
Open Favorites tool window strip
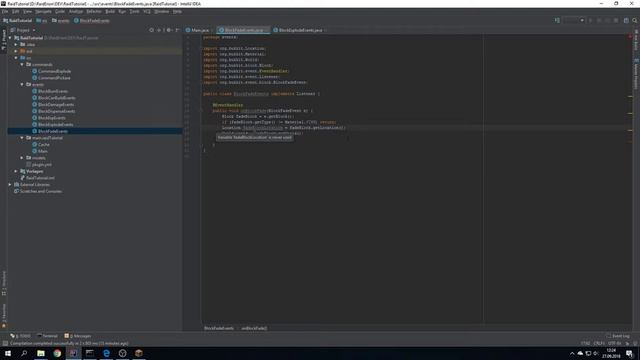(x=4, y=316)
